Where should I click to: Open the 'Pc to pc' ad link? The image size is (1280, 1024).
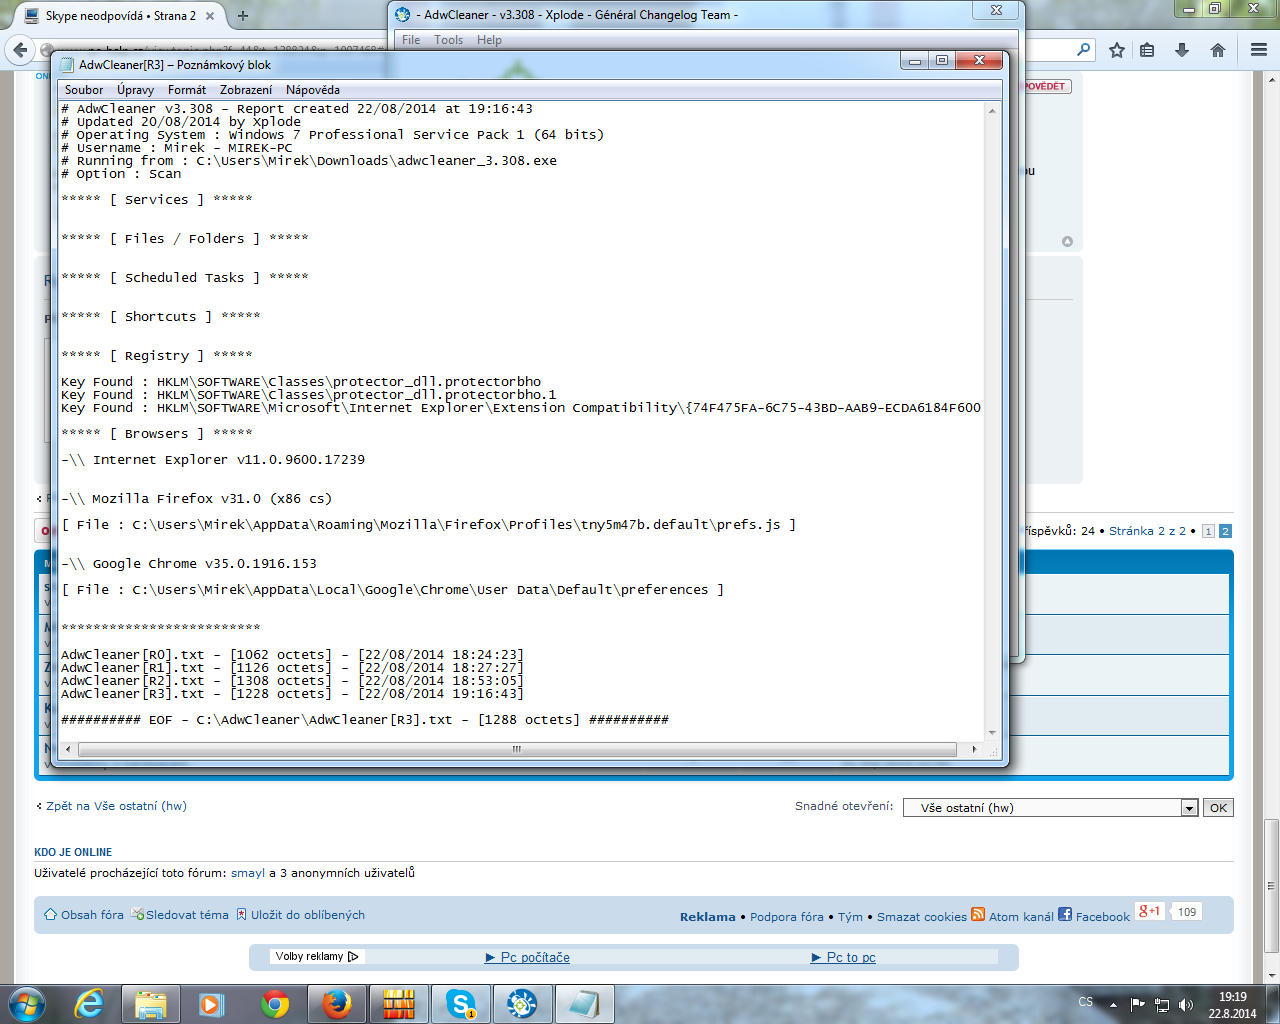pyautogui.click(x=851, y=958)
